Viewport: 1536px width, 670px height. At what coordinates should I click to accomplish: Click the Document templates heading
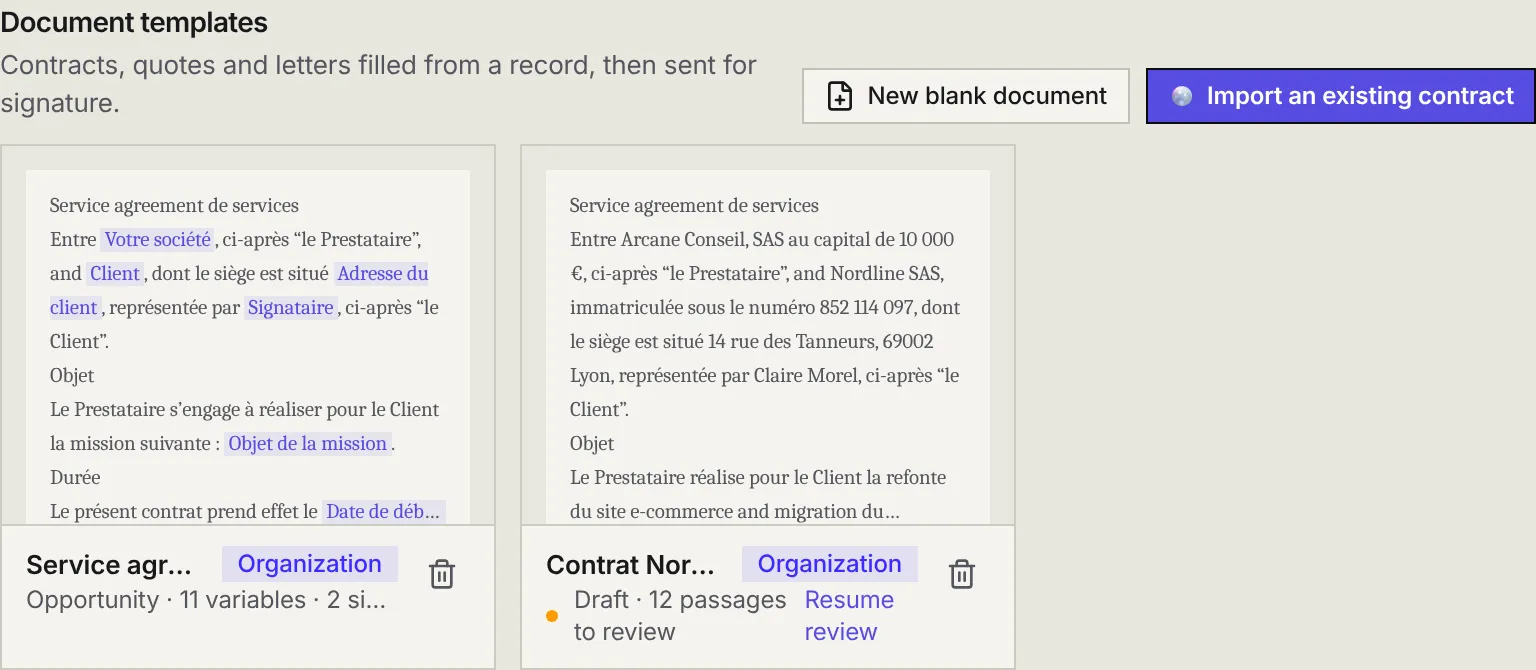[134, 22]
